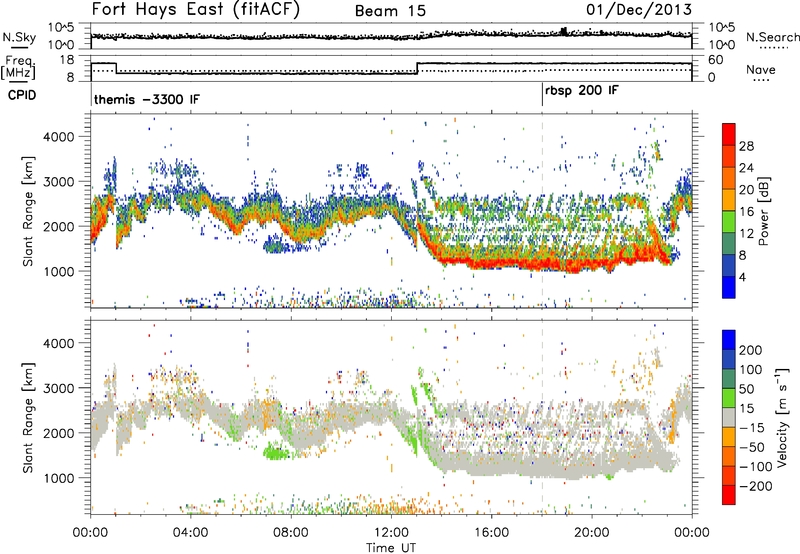This screenshot has width=800, height=554.
Task: Pick the blue top segment of Velocity colorbar
Action: (x=729, y=340)
